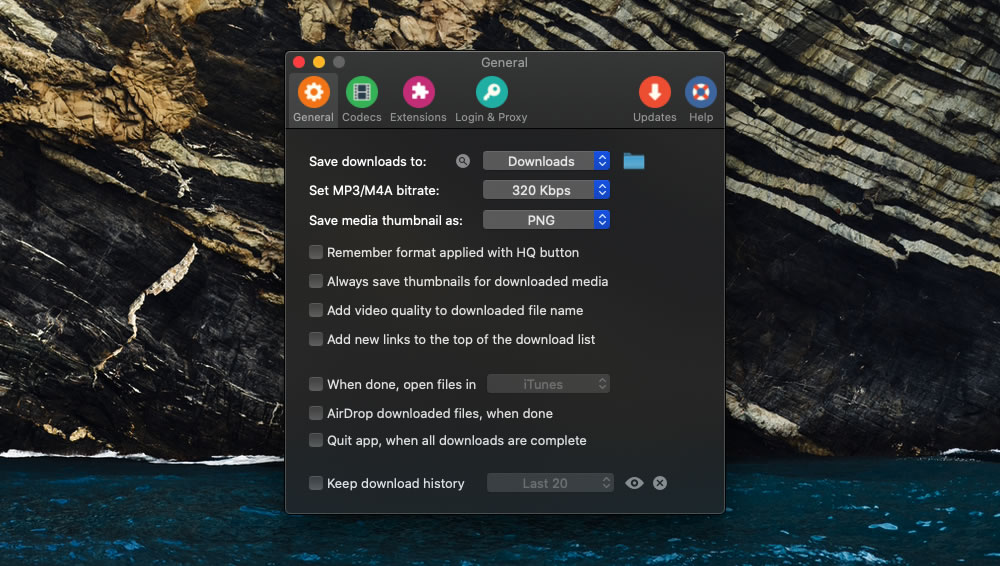1000x566 pixels.
Task: Change the MP3/M4A bitrate dropdown
Action: (x=547, y=190)
